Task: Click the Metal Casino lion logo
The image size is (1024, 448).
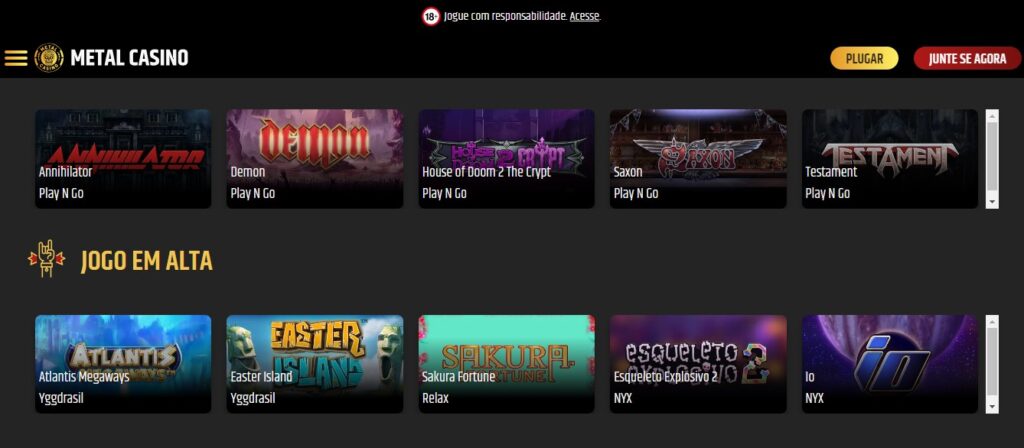Action: point(49,58)
